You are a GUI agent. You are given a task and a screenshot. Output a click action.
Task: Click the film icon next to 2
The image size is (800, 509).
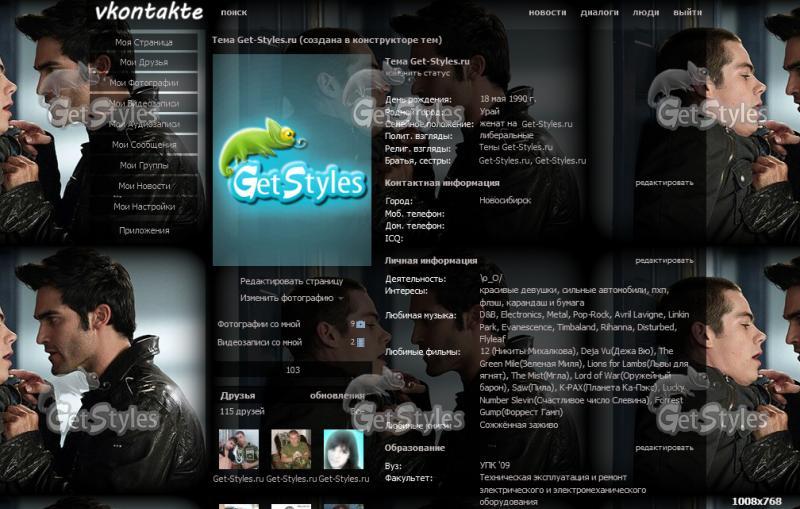point(361,343)
